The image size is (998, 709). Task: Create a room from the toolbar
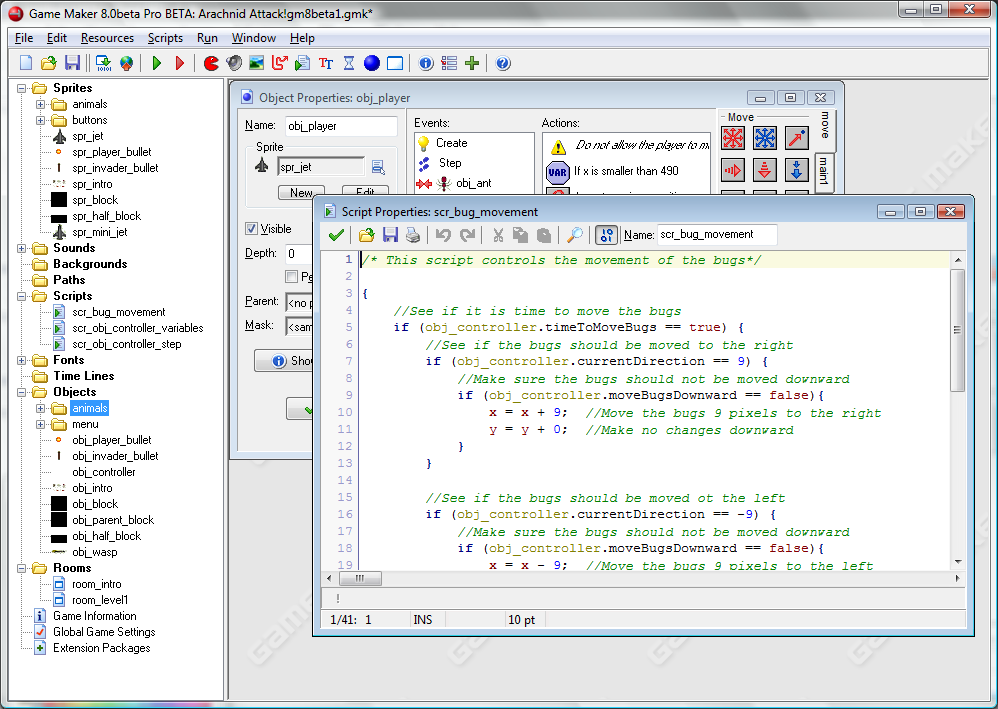pos(395,63)
